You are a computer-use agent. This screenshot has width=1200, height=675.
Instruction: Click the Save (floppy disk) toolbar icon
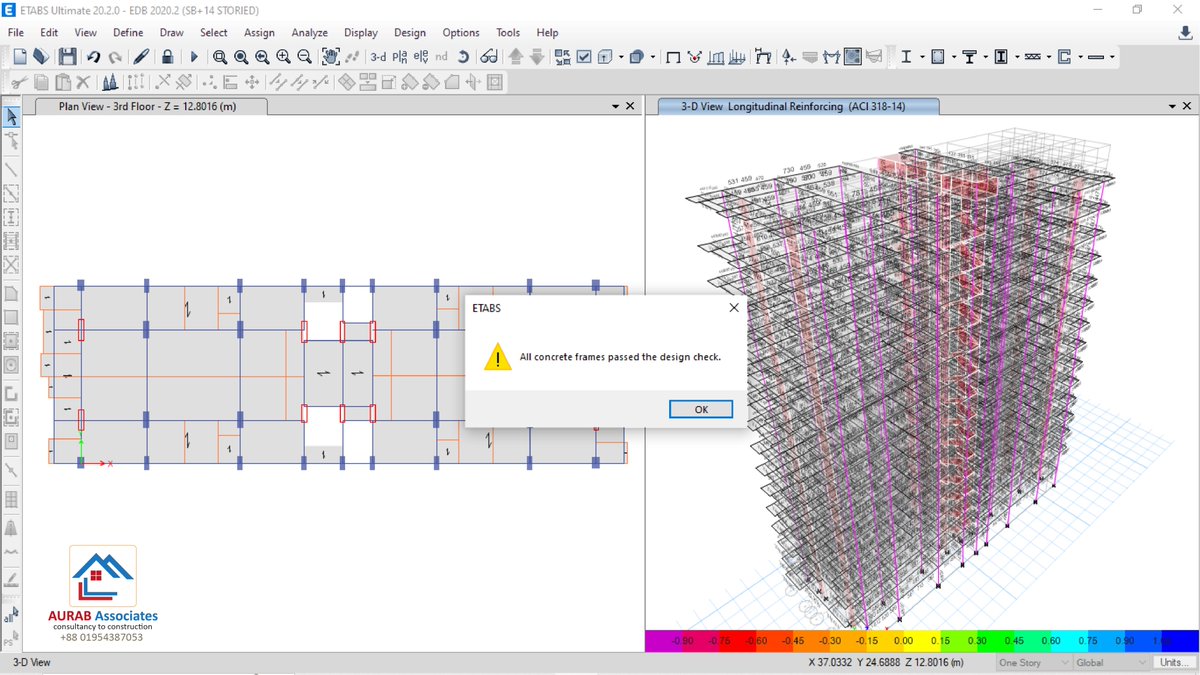tap(67, 57)
